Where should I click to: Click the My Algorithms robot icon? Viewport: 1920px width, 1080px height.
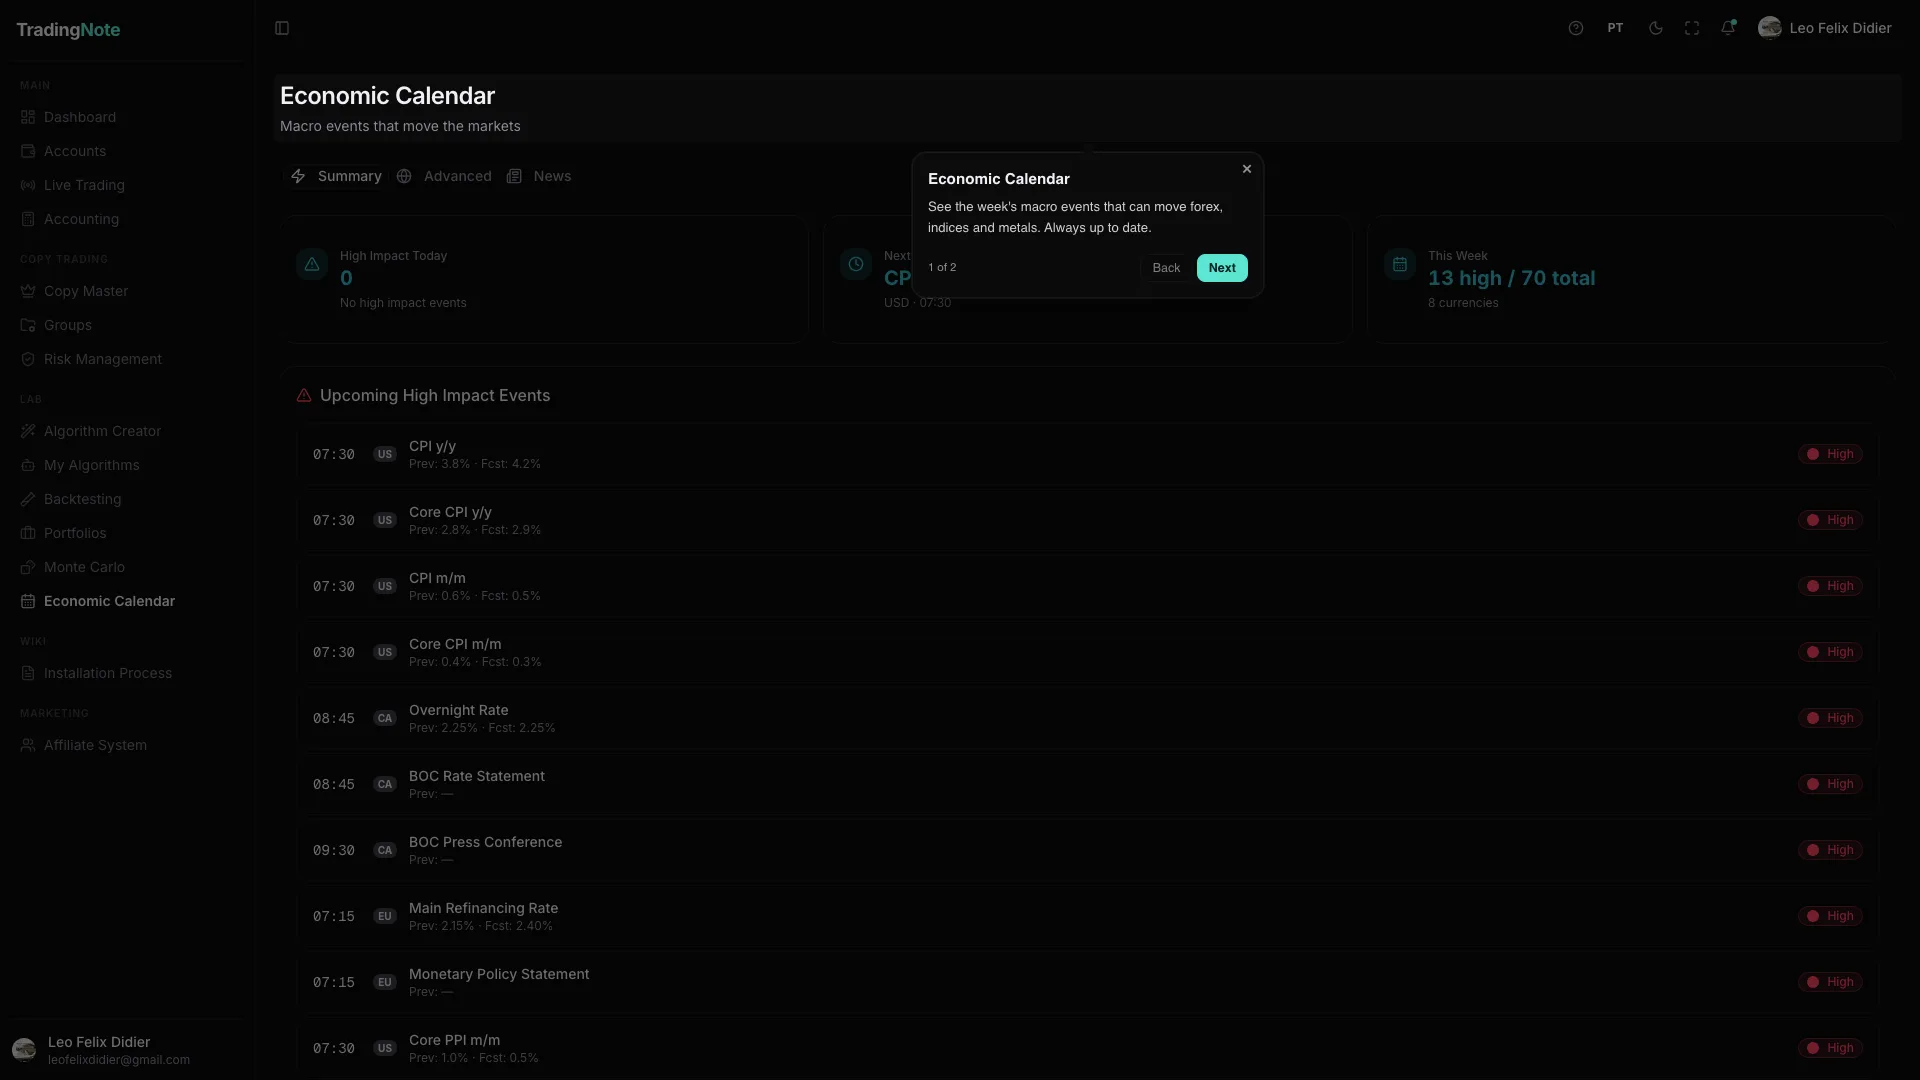pos(28,465)
